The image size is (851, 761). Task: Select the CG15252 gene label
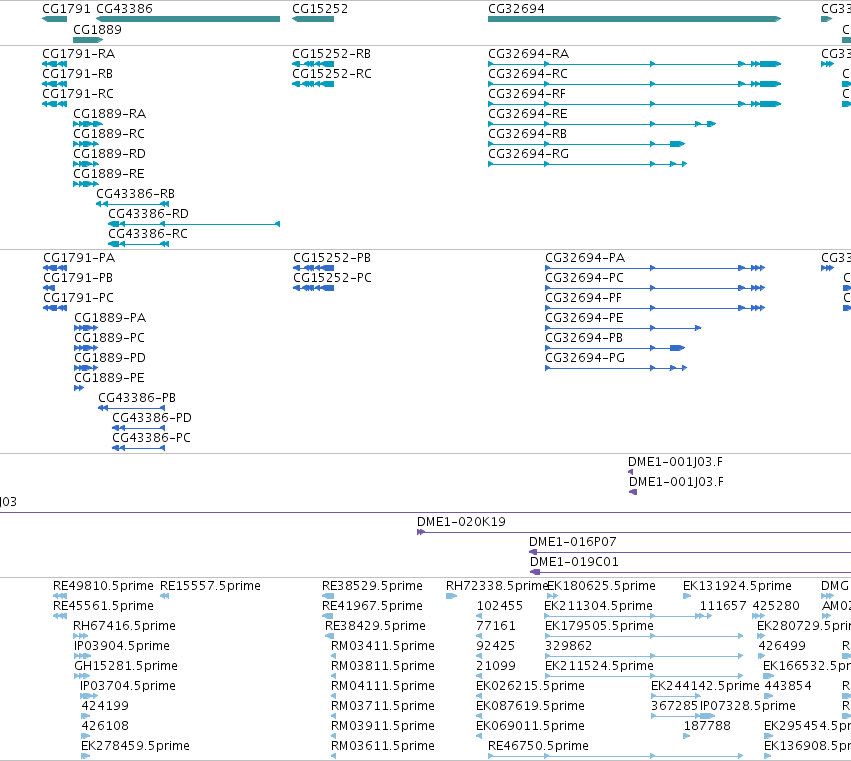click(320, 9)
